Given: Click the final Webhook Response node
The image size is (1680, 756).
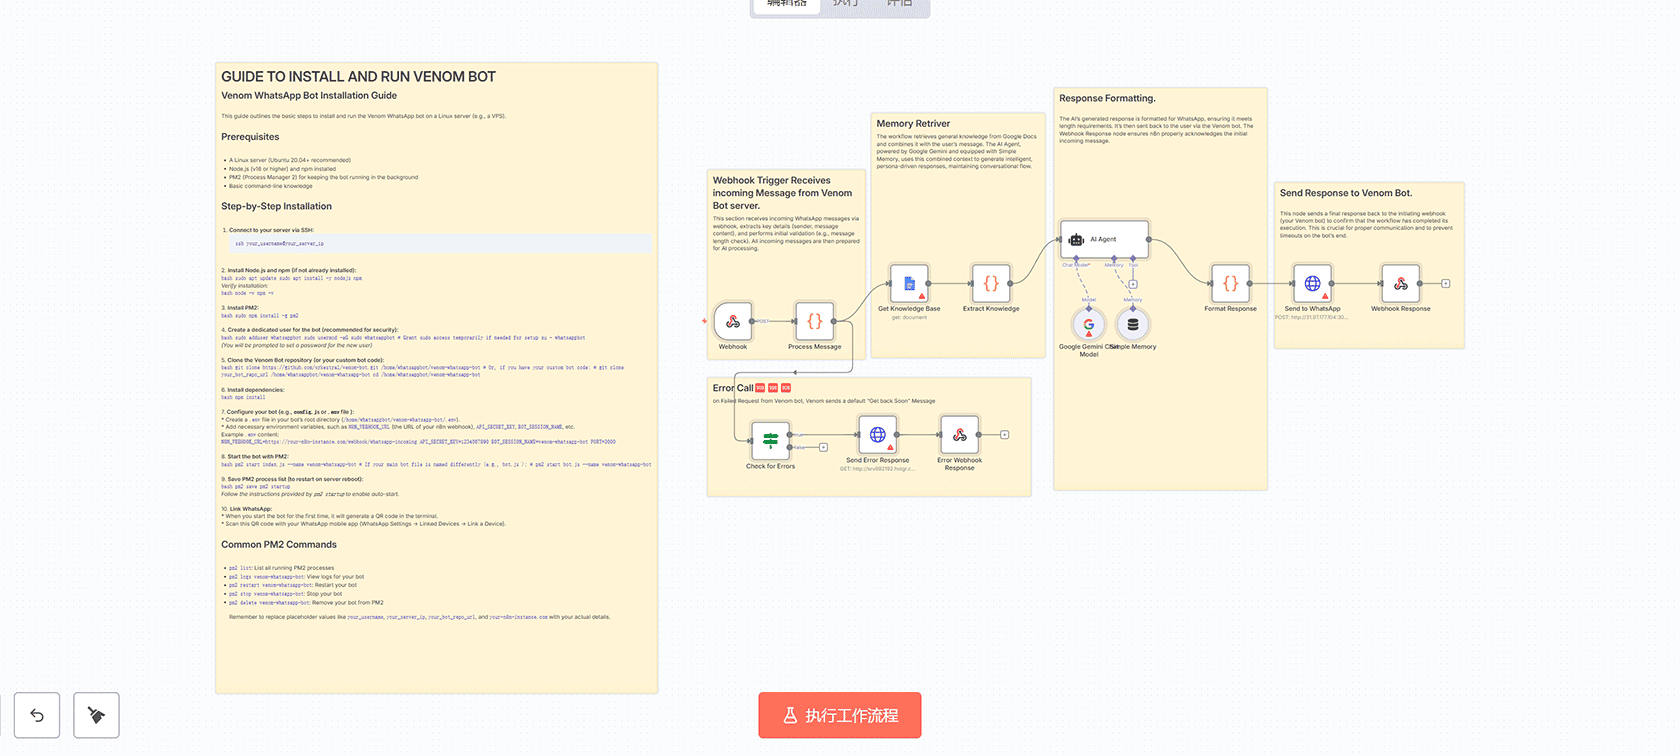Looking at the screenshot, I should click(x=1400, y=284).
